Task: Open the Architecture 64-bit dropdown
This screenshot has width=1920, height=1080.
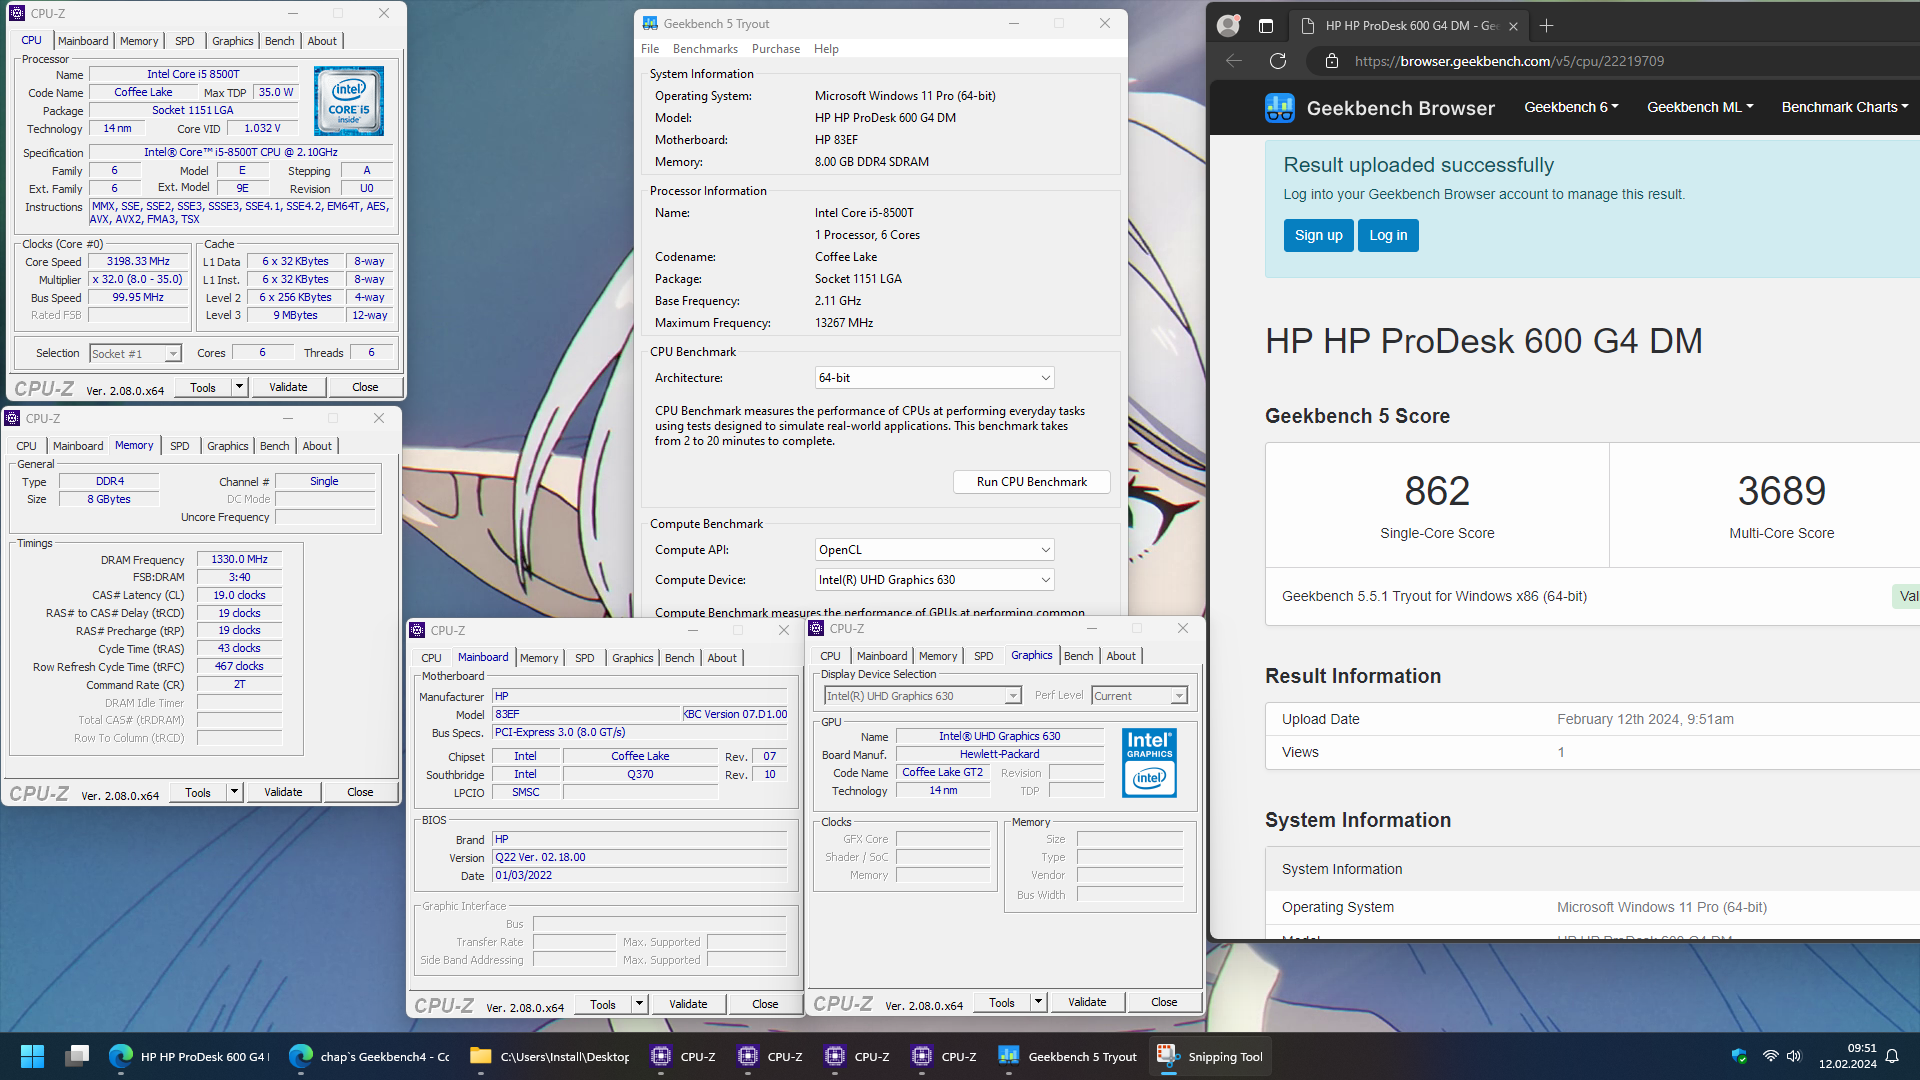Action: pos(935,378)
